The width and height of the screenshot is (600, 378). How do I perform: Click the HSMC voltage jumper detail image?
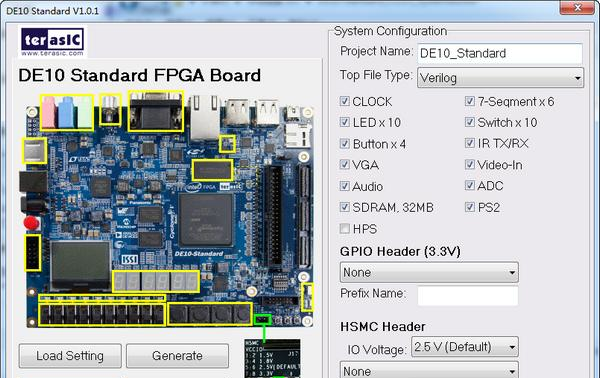(x=272, y=358)
